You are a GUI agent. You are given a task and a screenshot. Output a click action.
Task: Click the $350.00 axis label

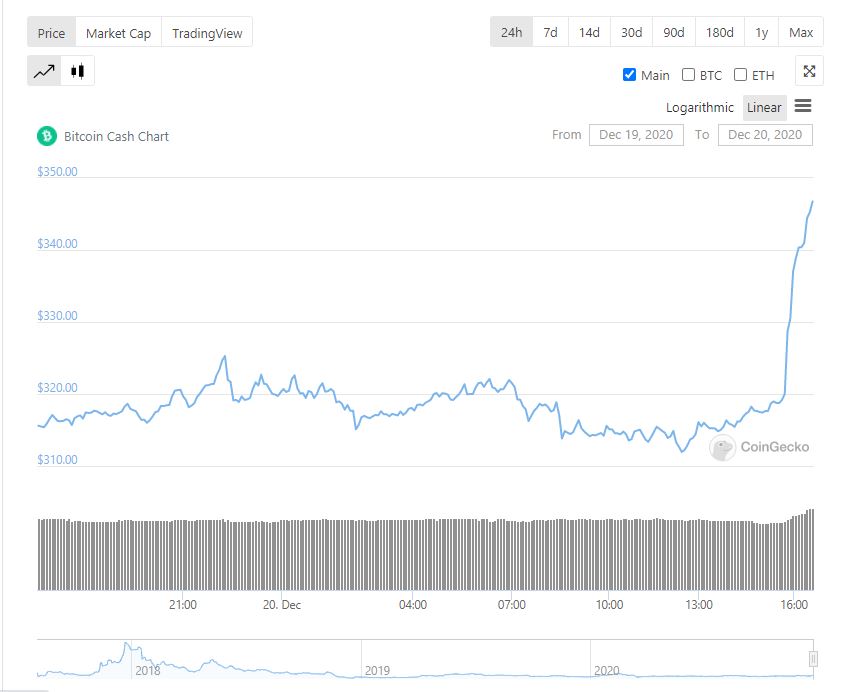[x=57, y=172]
